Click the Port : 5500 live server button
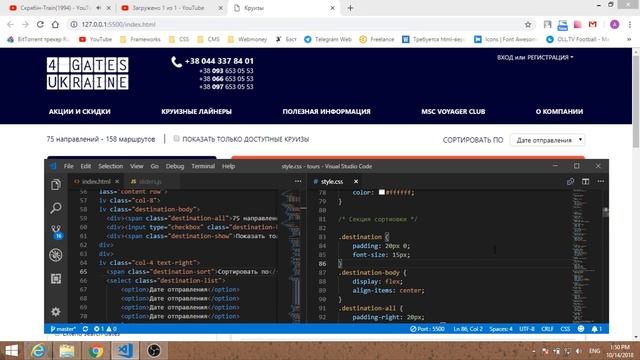The image size is (640, 360). 427,329
